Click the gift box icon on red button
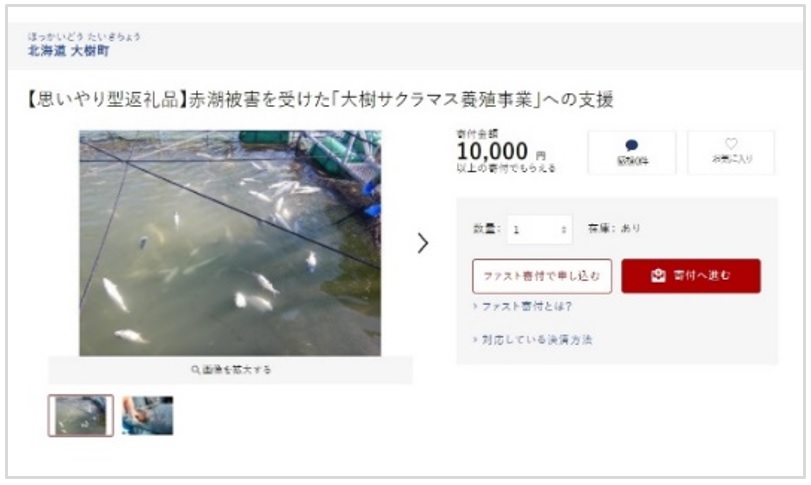811x485 pixels. click(658, 276)
